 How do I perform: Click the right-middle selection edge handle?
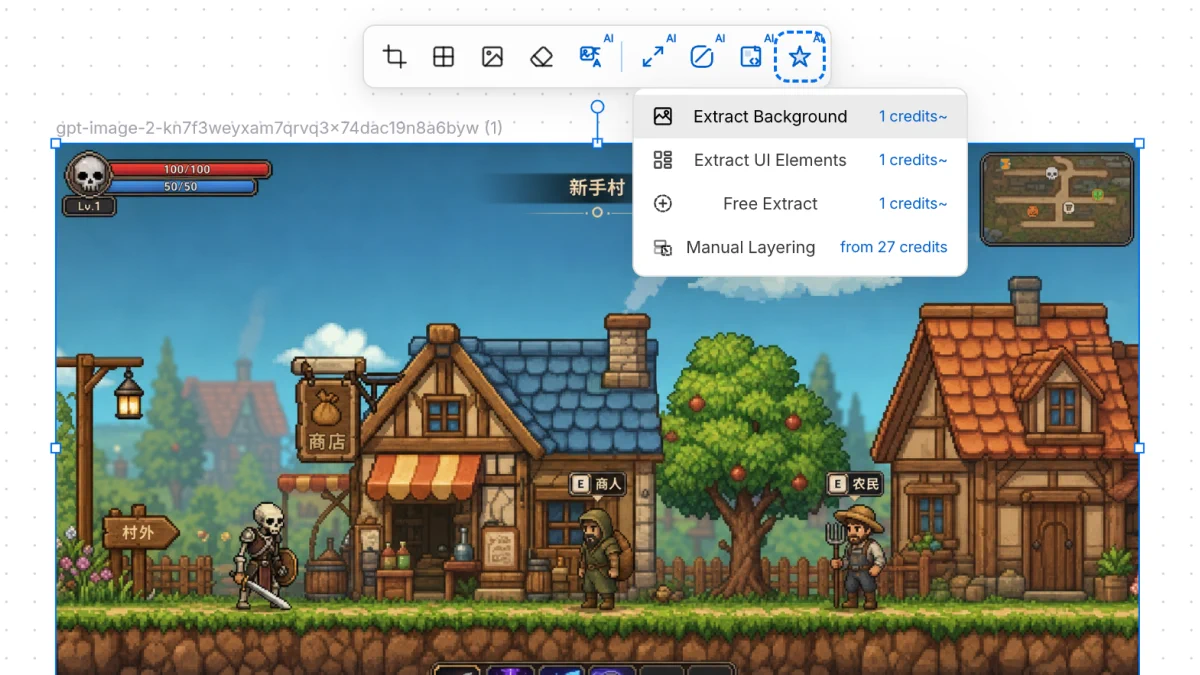(x=1139, y=448)
